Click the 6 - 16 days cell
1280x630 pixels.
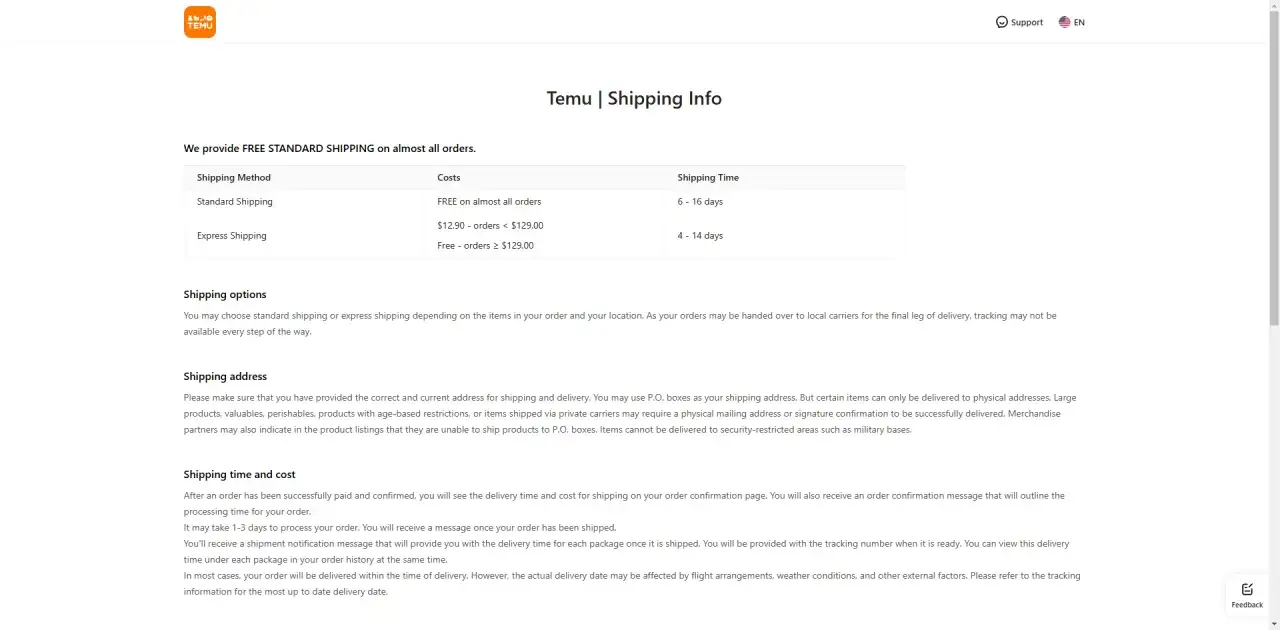click(x=700, y=202)
